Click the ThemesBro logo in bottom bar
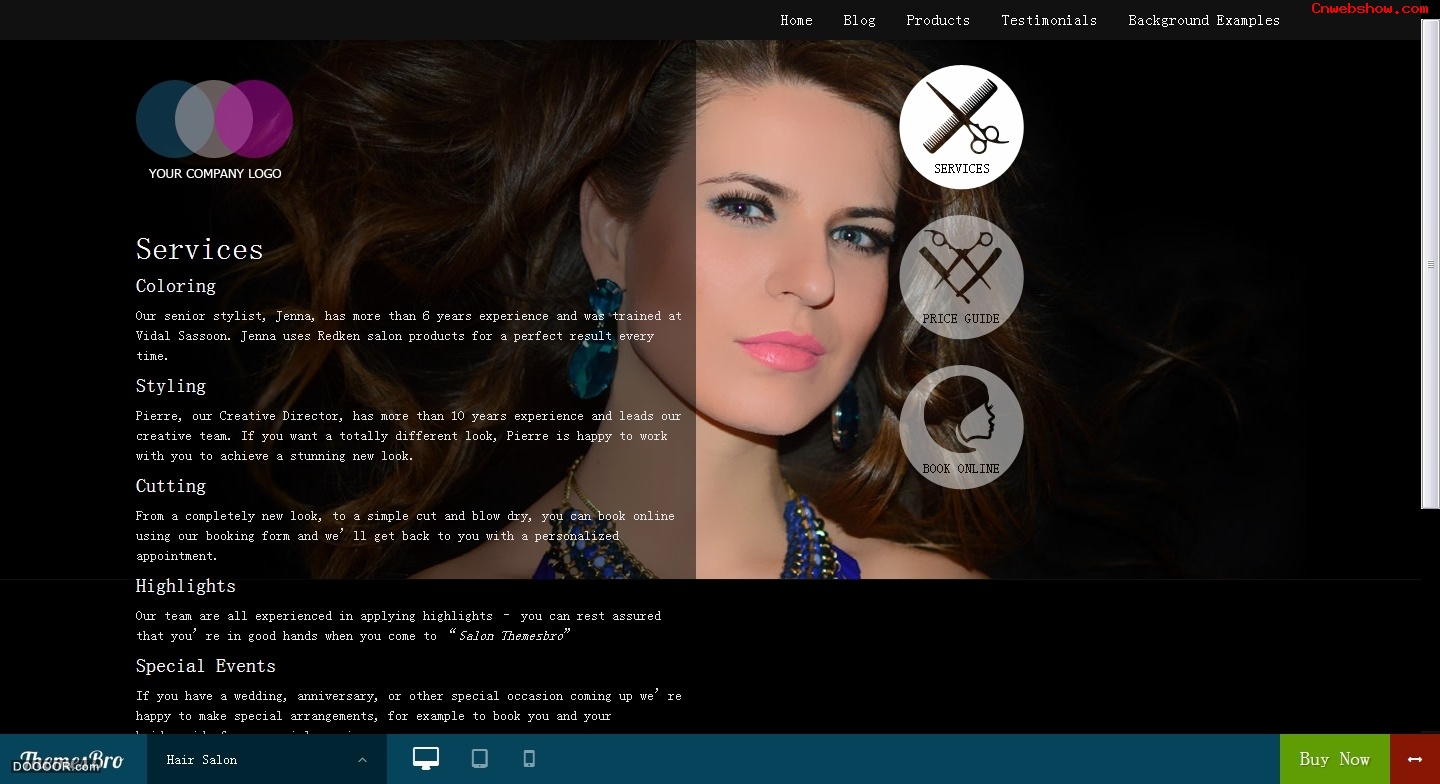 (72, 759)
